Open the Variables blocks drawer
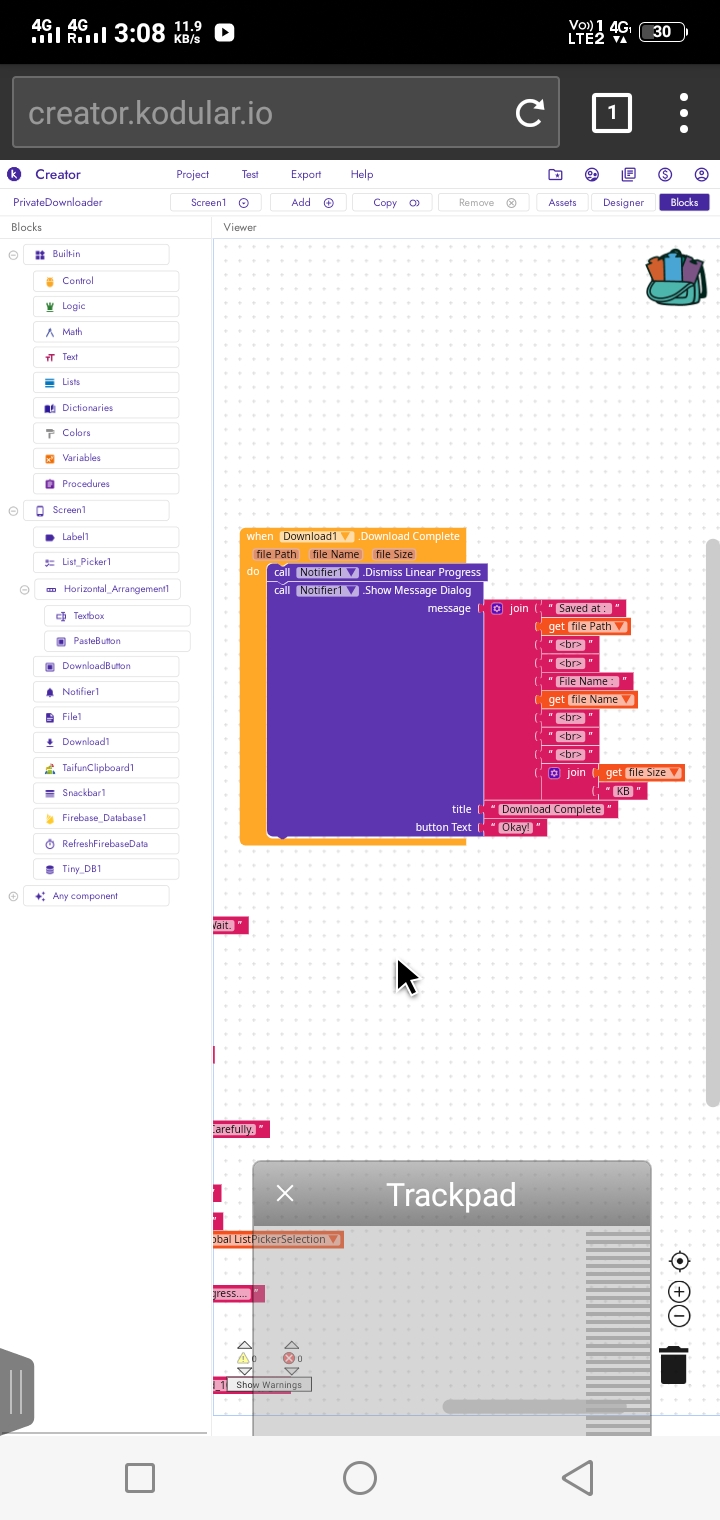This screenshot has height=1520, width=720. 106,458
